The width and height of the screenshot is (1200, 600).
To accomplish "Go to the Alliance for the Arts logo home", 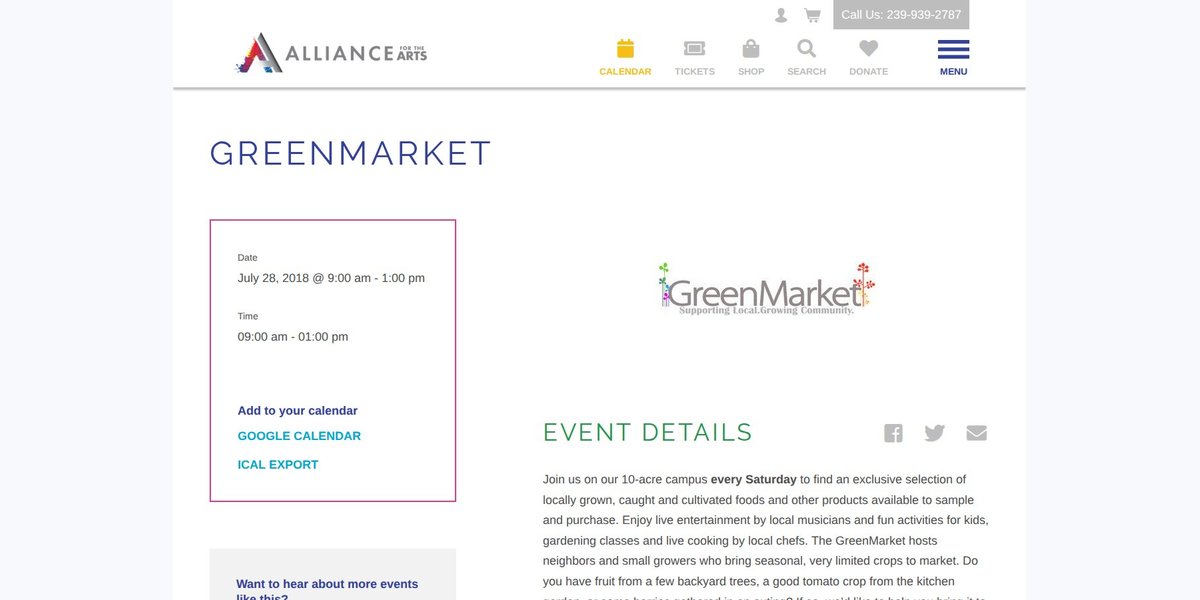I will [x=331, y=53].
